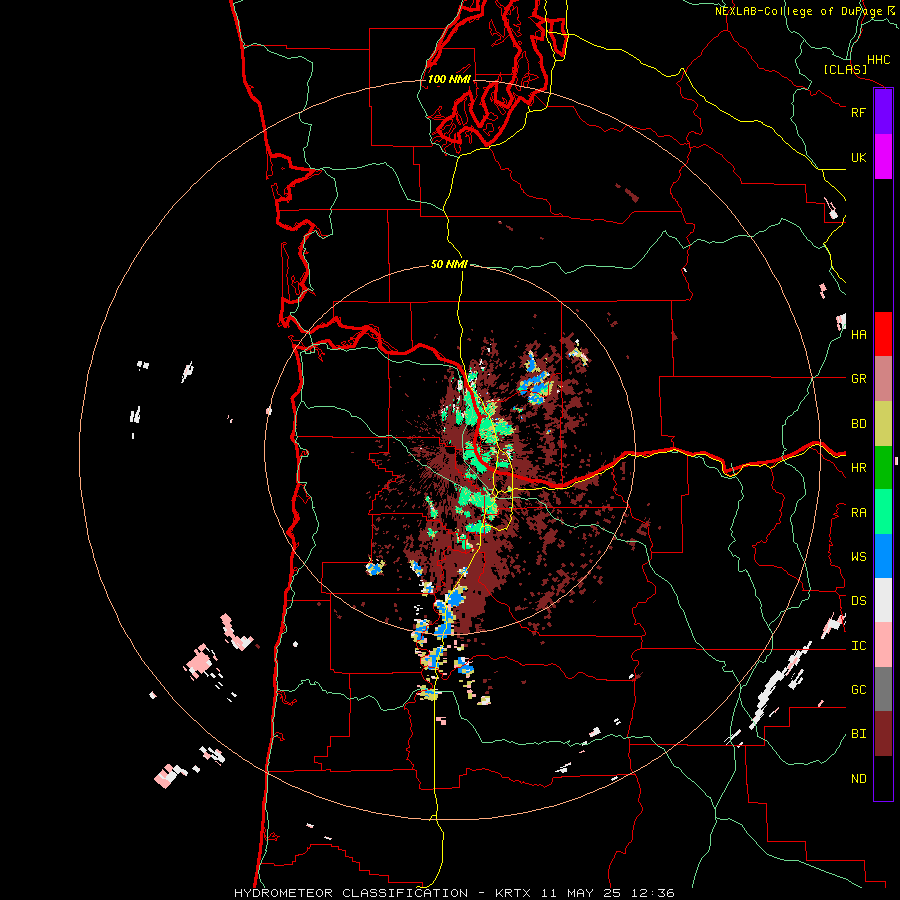Click the UK magenta legend swatch

883,157
